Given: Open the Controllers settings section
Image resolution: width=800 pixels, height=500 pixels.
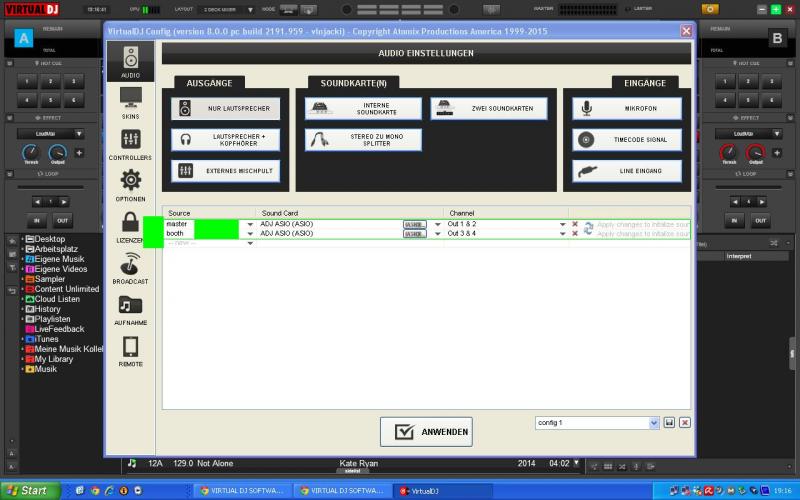Looking at the screenshot, I should click(131, 144).
